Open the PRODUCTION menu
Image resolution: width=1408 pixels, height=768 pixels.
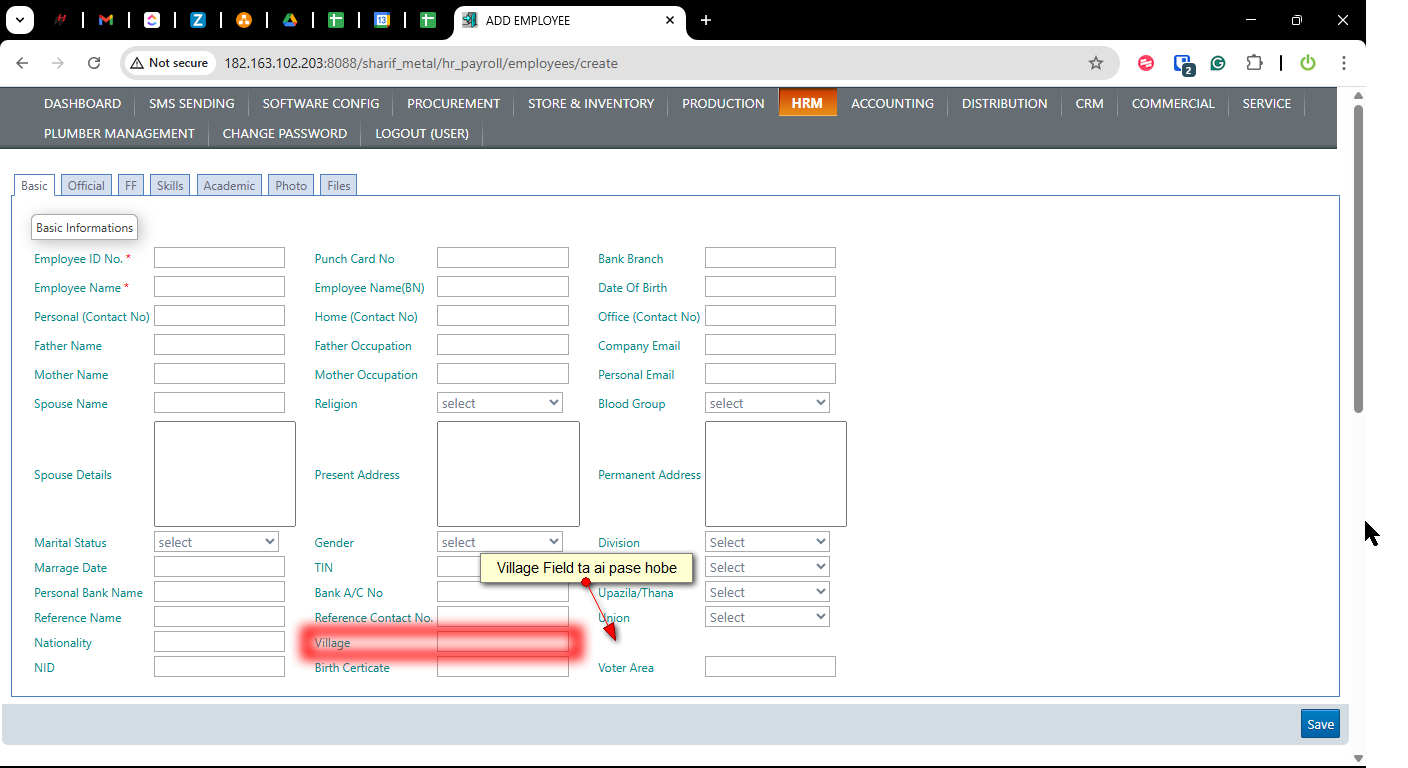723,103
